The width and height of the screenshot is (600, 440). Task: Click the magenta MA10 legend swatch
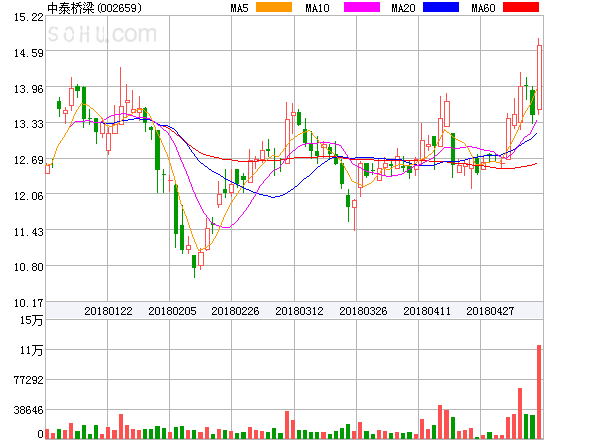click(362, 7)
